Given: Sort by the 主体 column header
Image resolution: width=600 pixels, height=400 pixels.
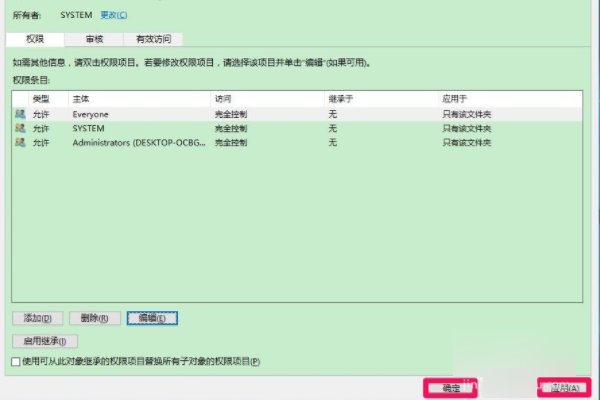Looking at the screenshot, I should point(139,99).
